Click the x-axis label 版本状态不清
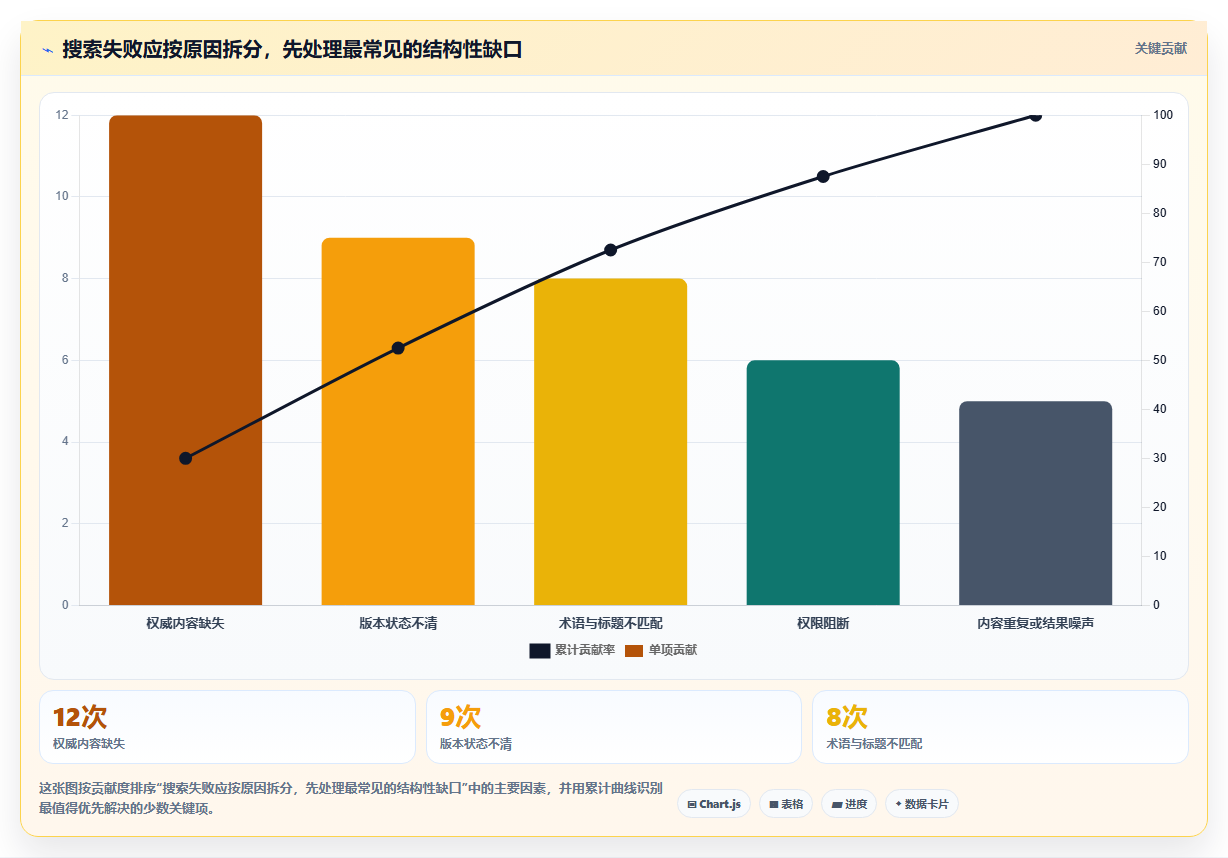 398,623
